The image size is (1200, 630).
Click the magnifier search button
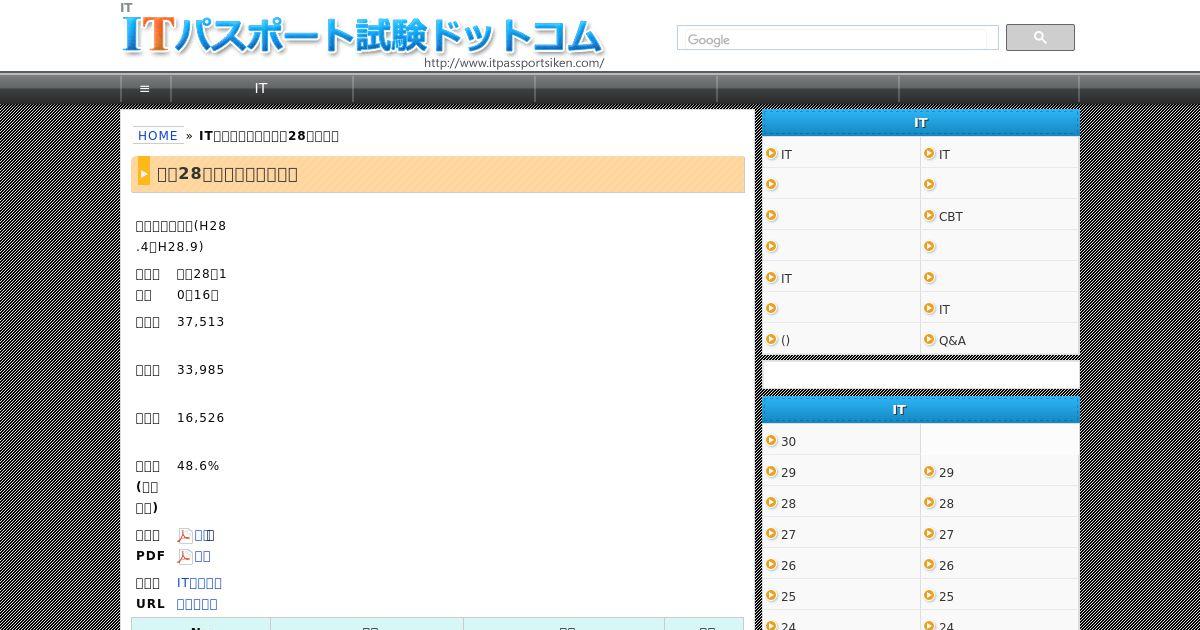(x=1040, y=38)
